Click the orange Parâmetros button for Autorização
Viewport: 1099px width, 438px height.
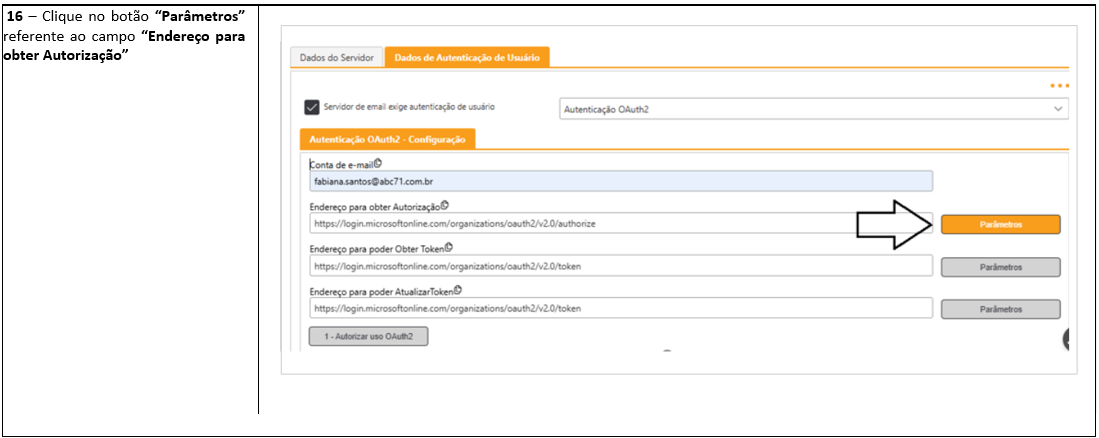[1000, 225]
